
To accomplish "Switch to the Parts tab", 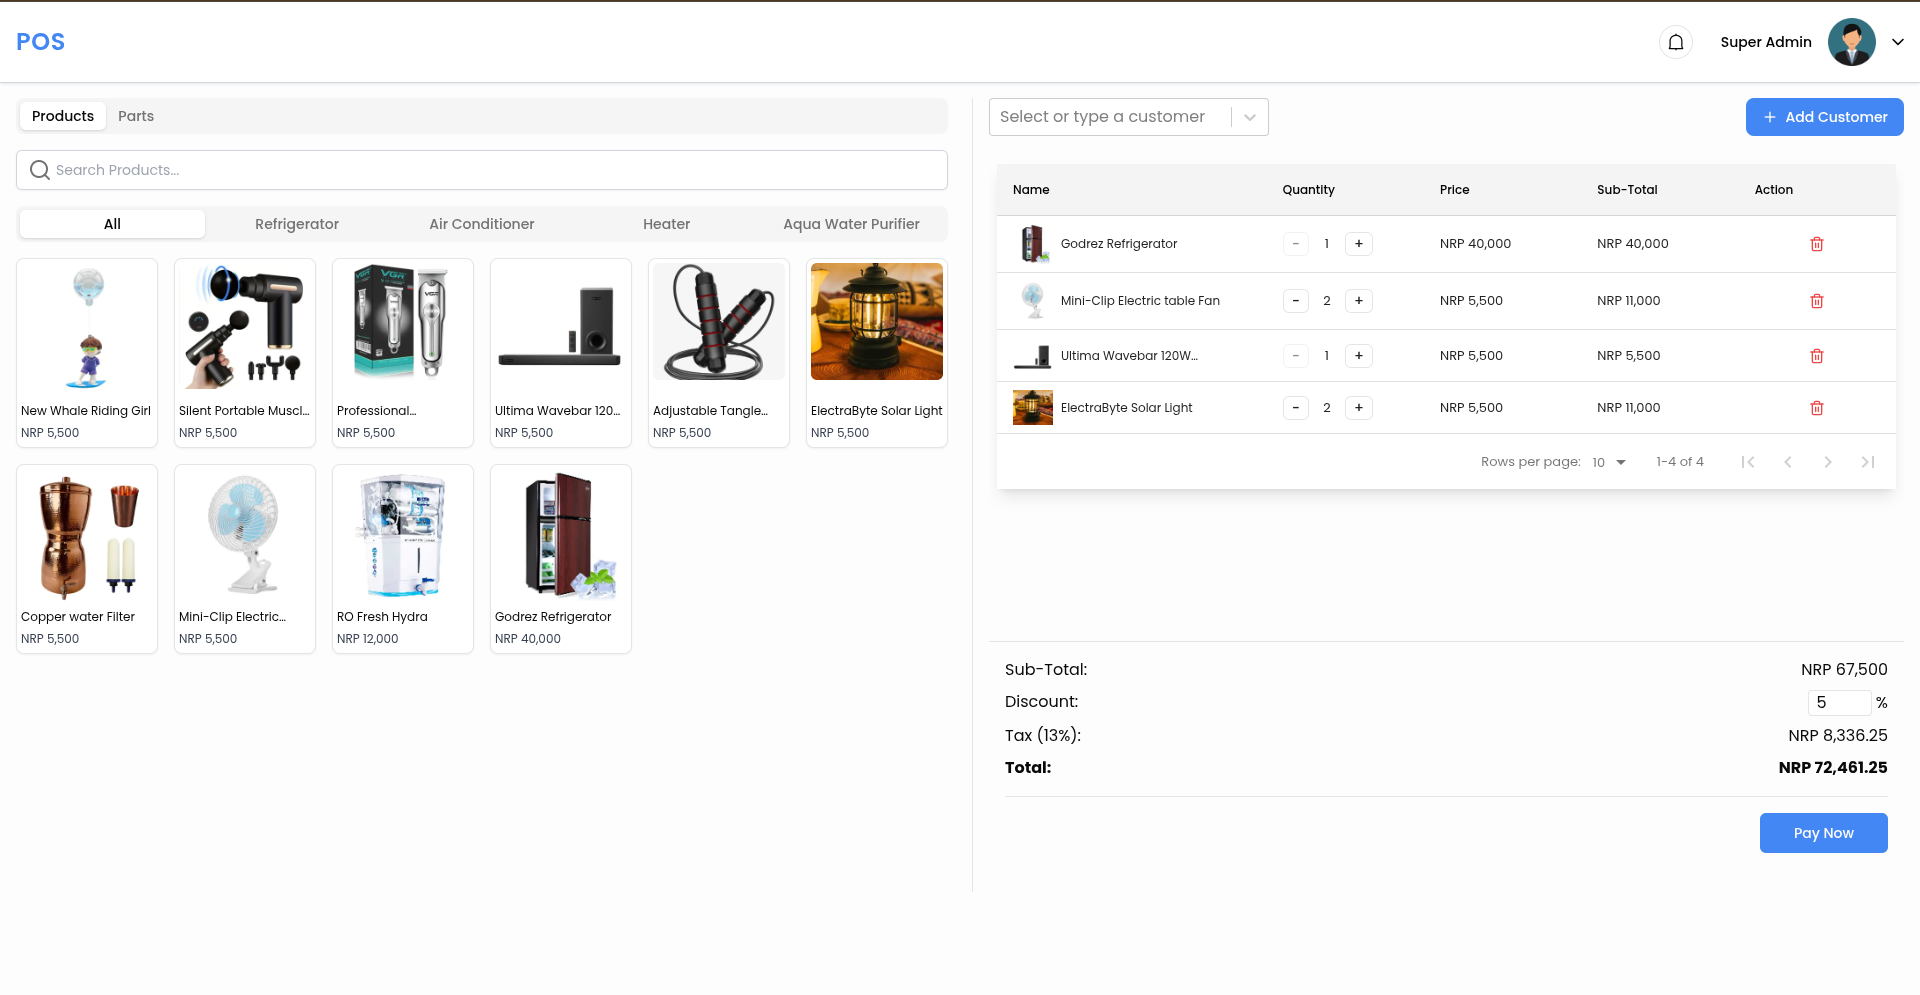I will [136, 116].
